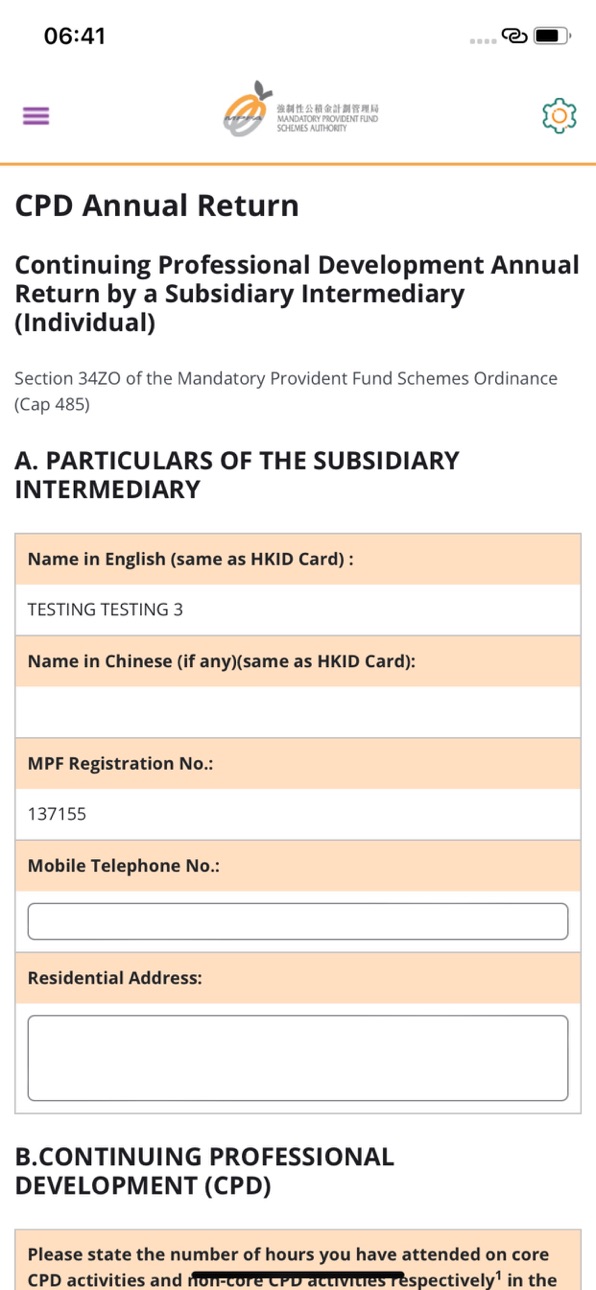Tap the CPD Annual Return page title

157,205
